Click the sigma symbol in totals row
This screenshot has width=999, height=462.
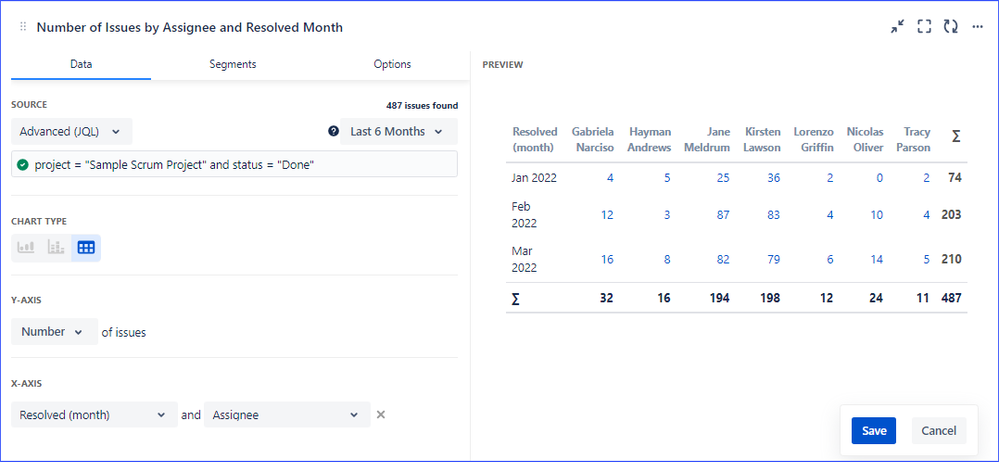click(x=515, y=298)
